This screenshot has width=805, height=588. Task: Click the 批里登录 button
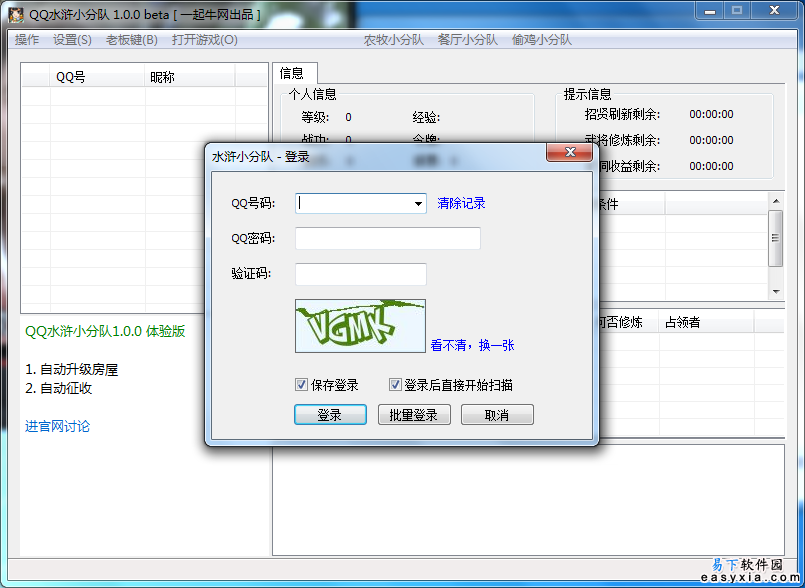pyautogui.click(x=414, y=415)
